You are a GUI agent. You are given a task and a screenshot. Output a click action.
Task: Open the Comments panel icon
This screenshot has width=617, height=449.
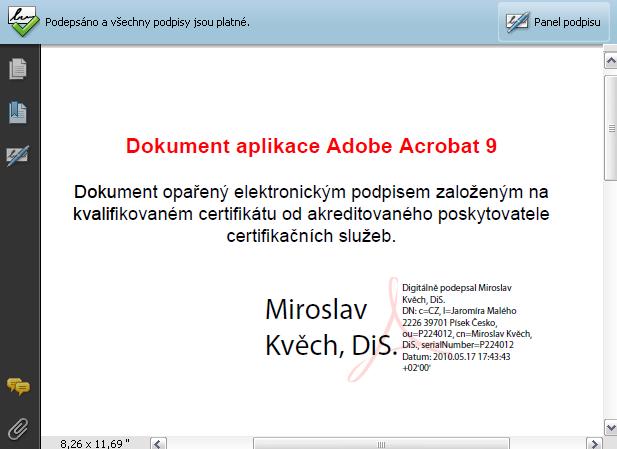[18, 386]
